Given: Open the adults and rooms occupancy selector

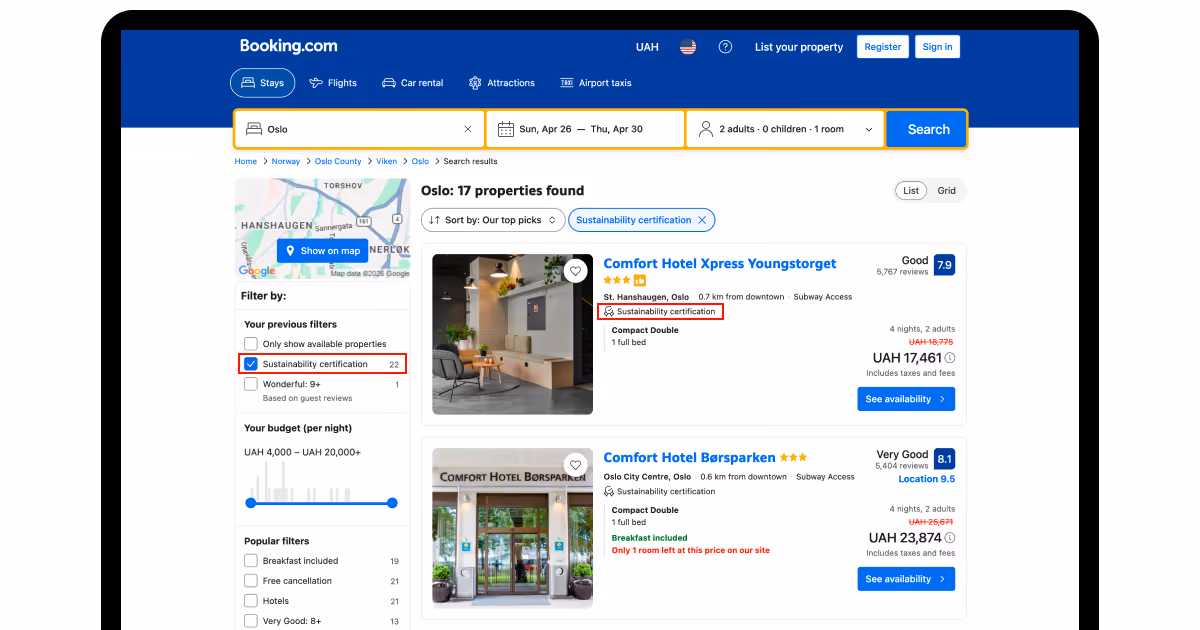Looking at the screenshot, I should click(x=784, y=128).
